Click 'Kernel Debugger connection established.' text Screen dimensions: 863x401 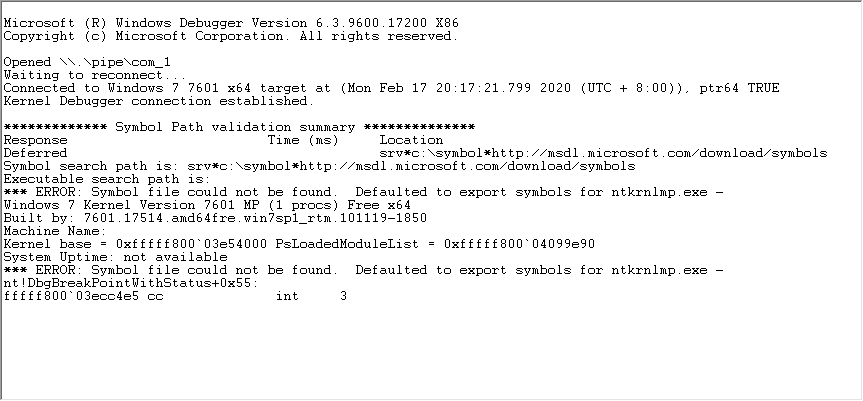[x=159, y=101]
